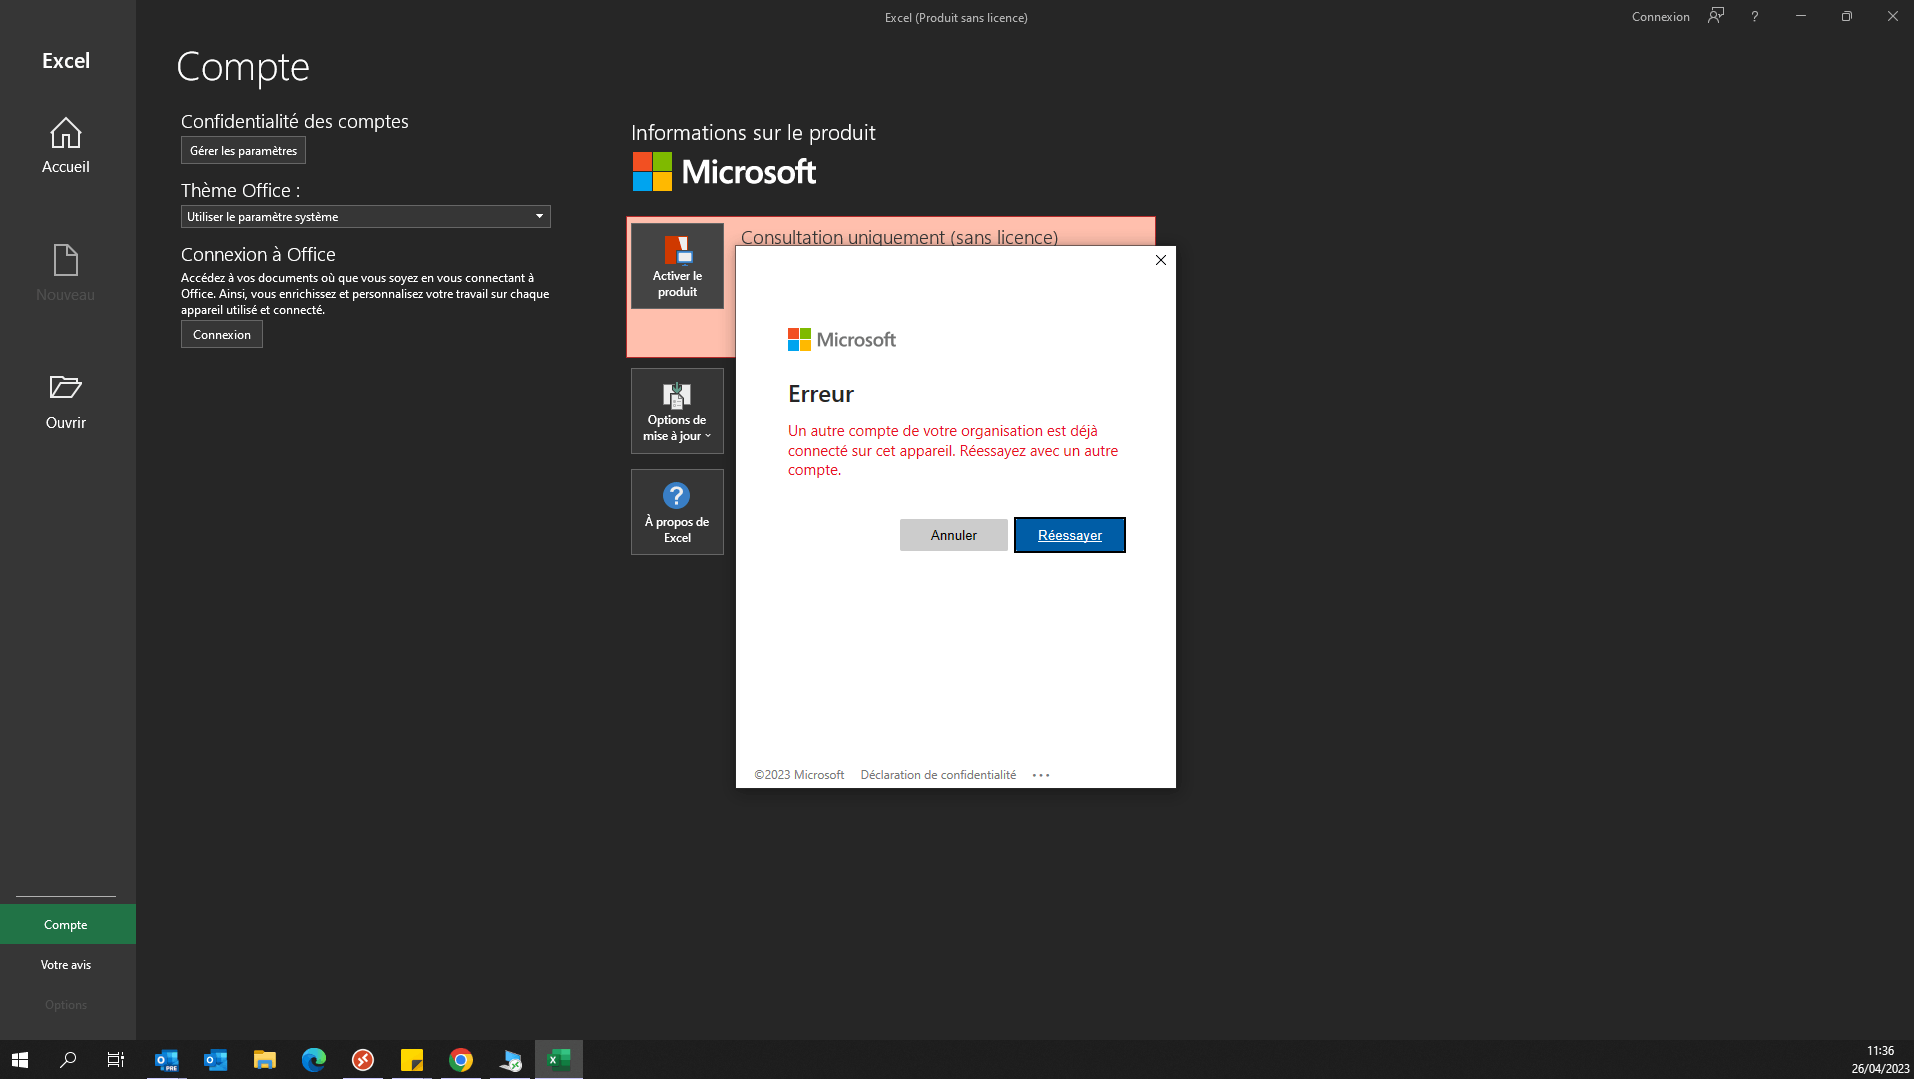This screenshot has width=1914, height=1079.
Task: Open À propos de Excel
Action: click(x=677, y=512)
